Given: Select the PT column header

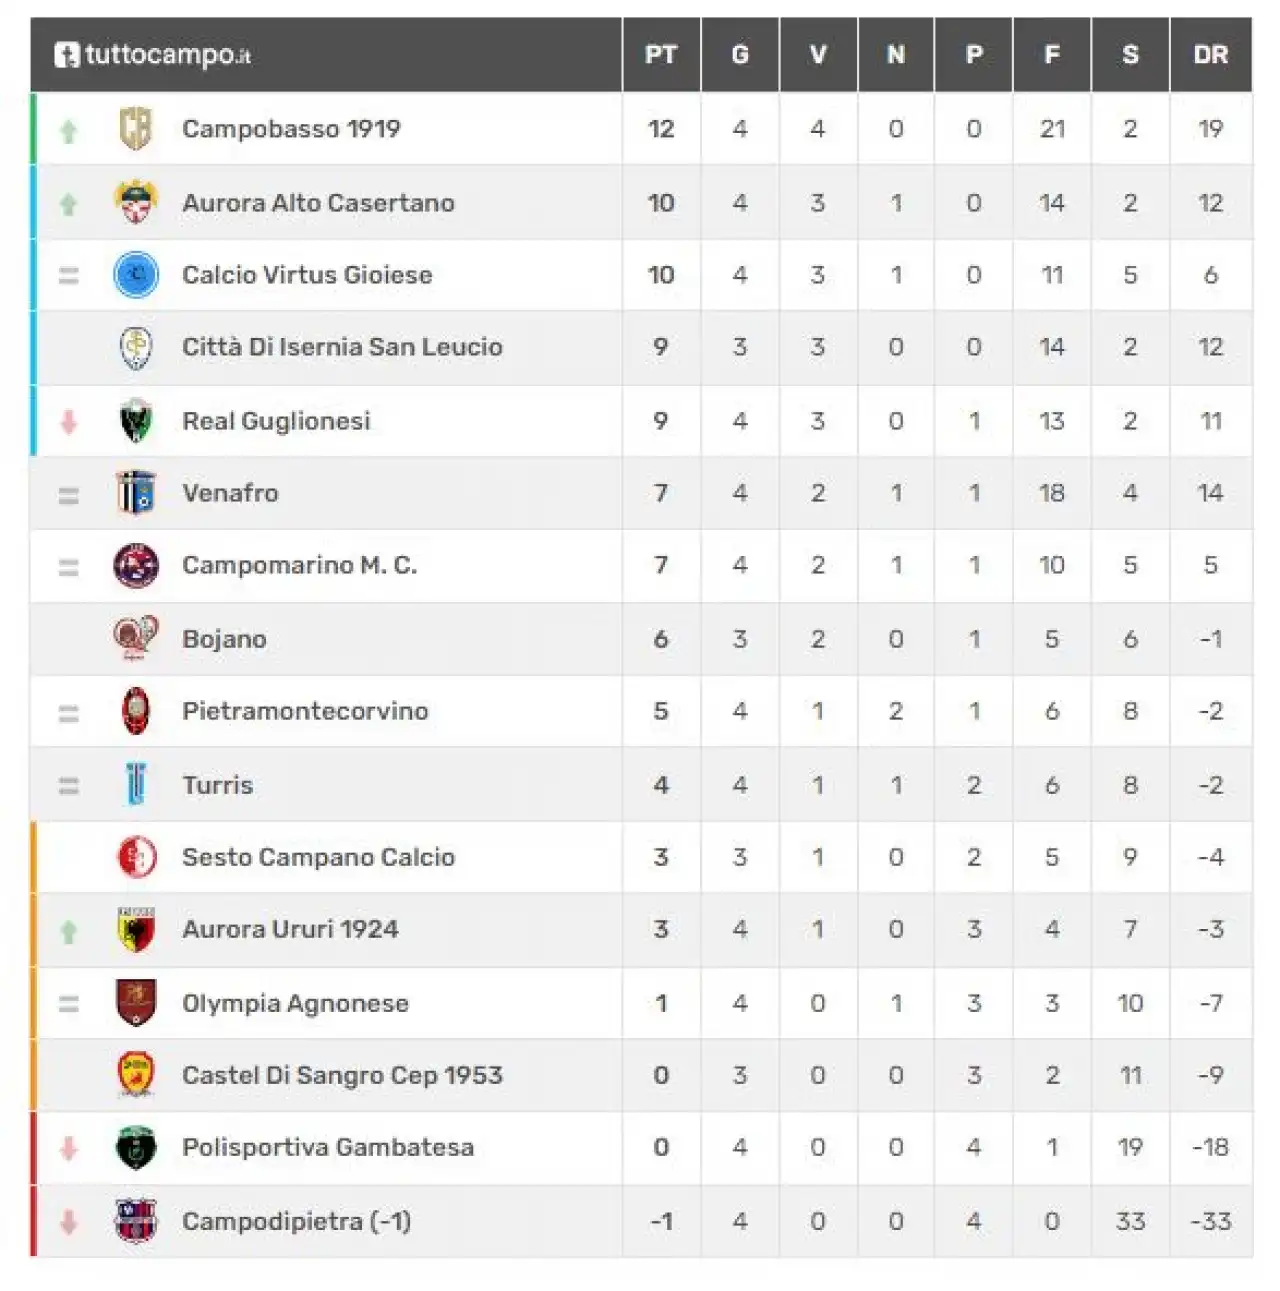Looking at the screenshot, I should tap(661, 55).
